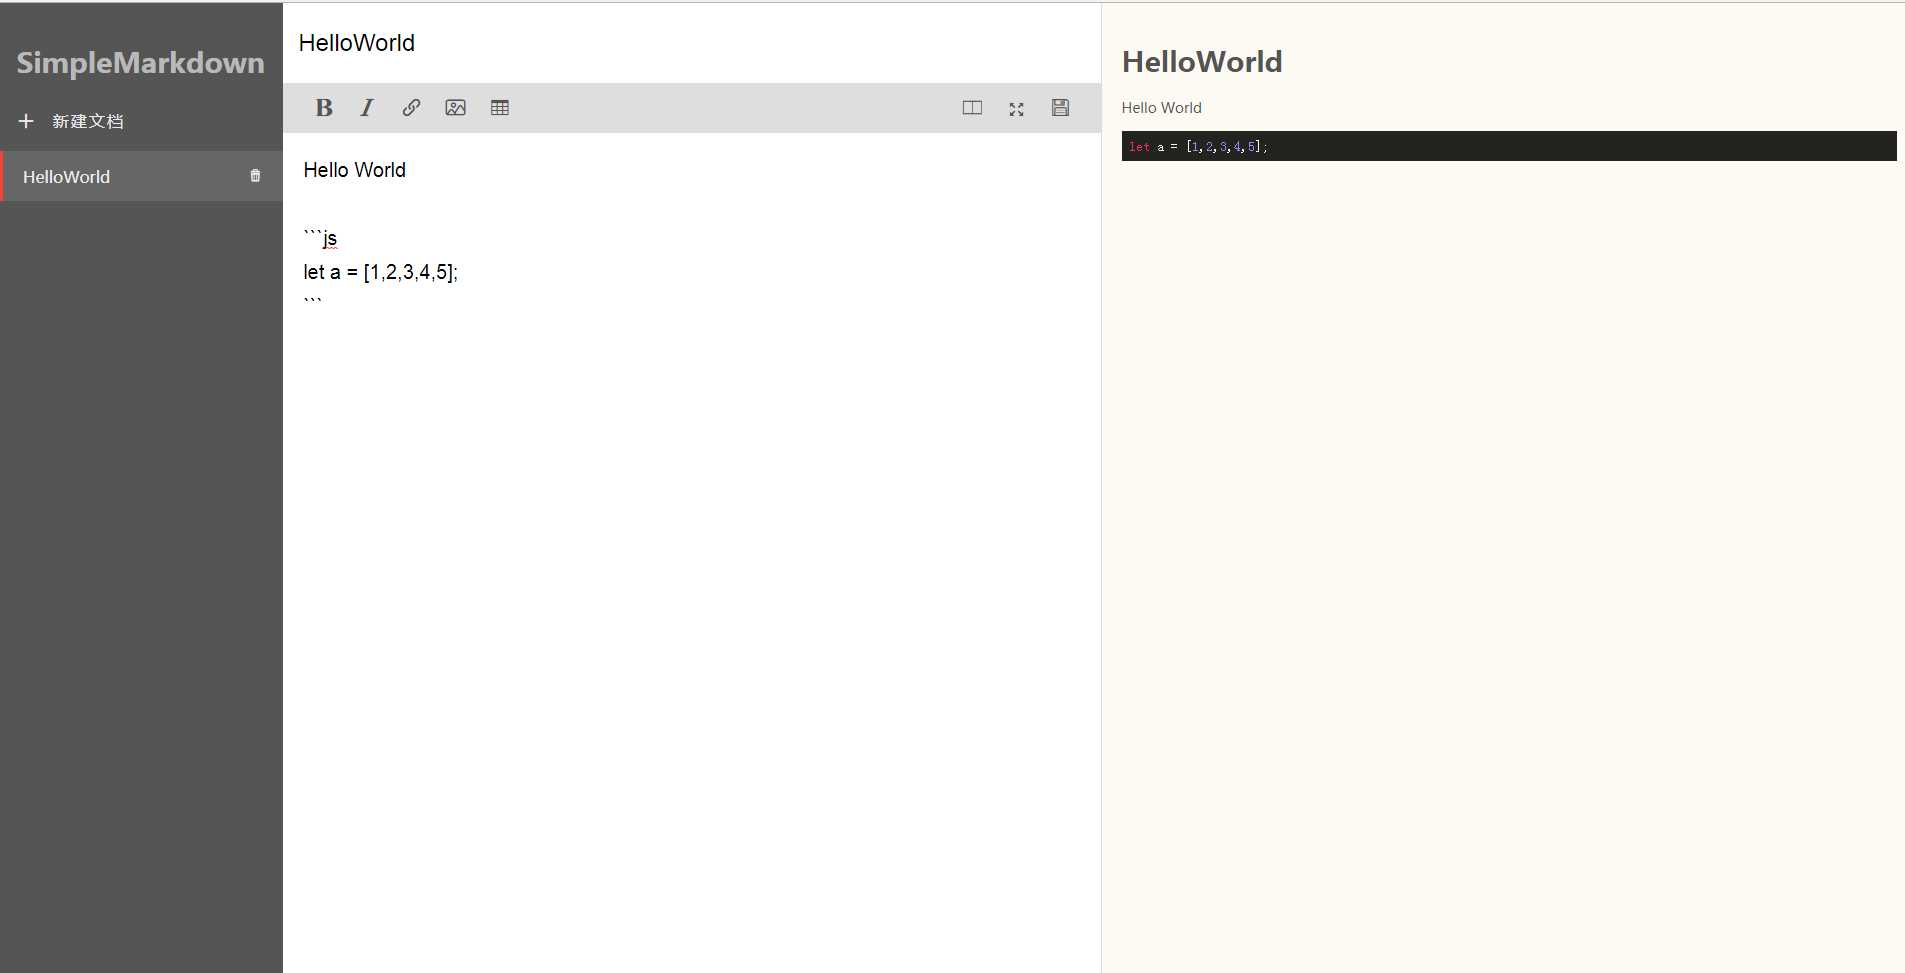Insert a table with the table icon
Image resolution: width=1905 pixels, height=973 pixels.
click(500, 108)
